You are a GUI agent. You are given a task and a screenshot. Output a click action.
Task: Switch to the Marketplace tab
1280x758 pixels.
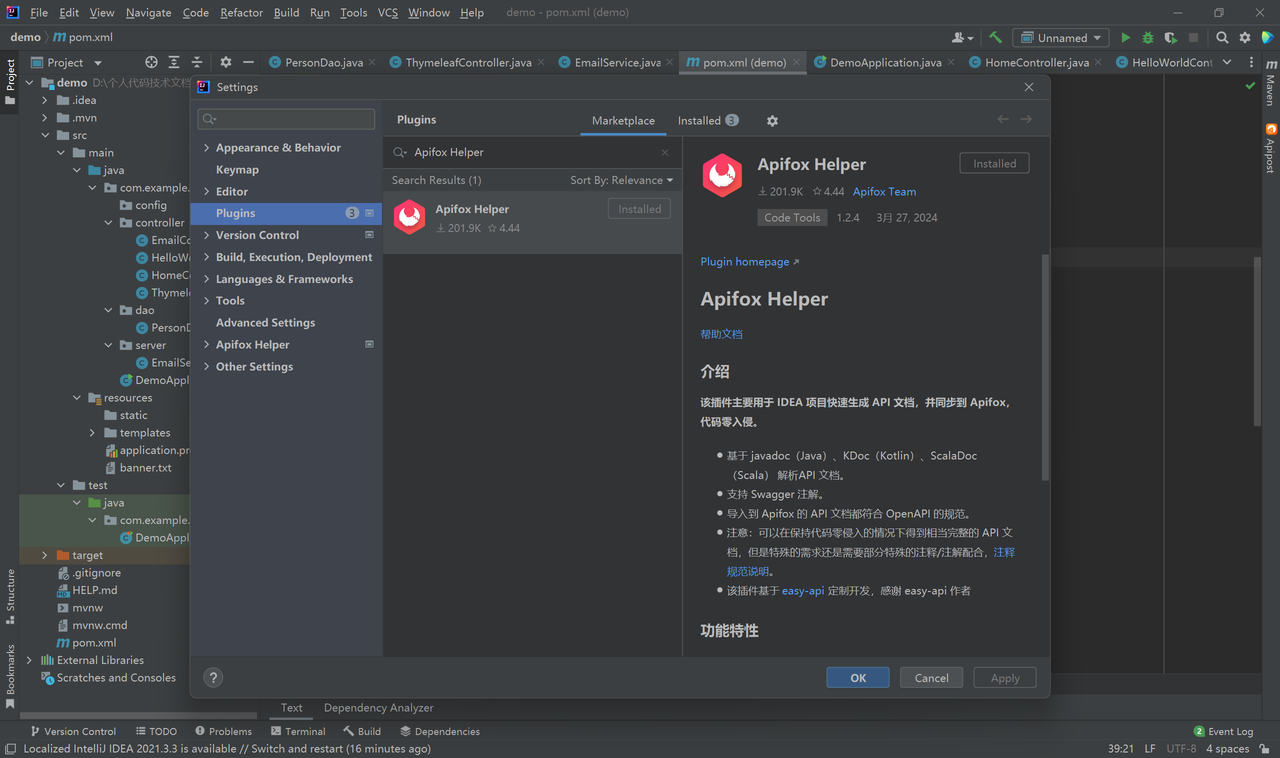[623, 120]
